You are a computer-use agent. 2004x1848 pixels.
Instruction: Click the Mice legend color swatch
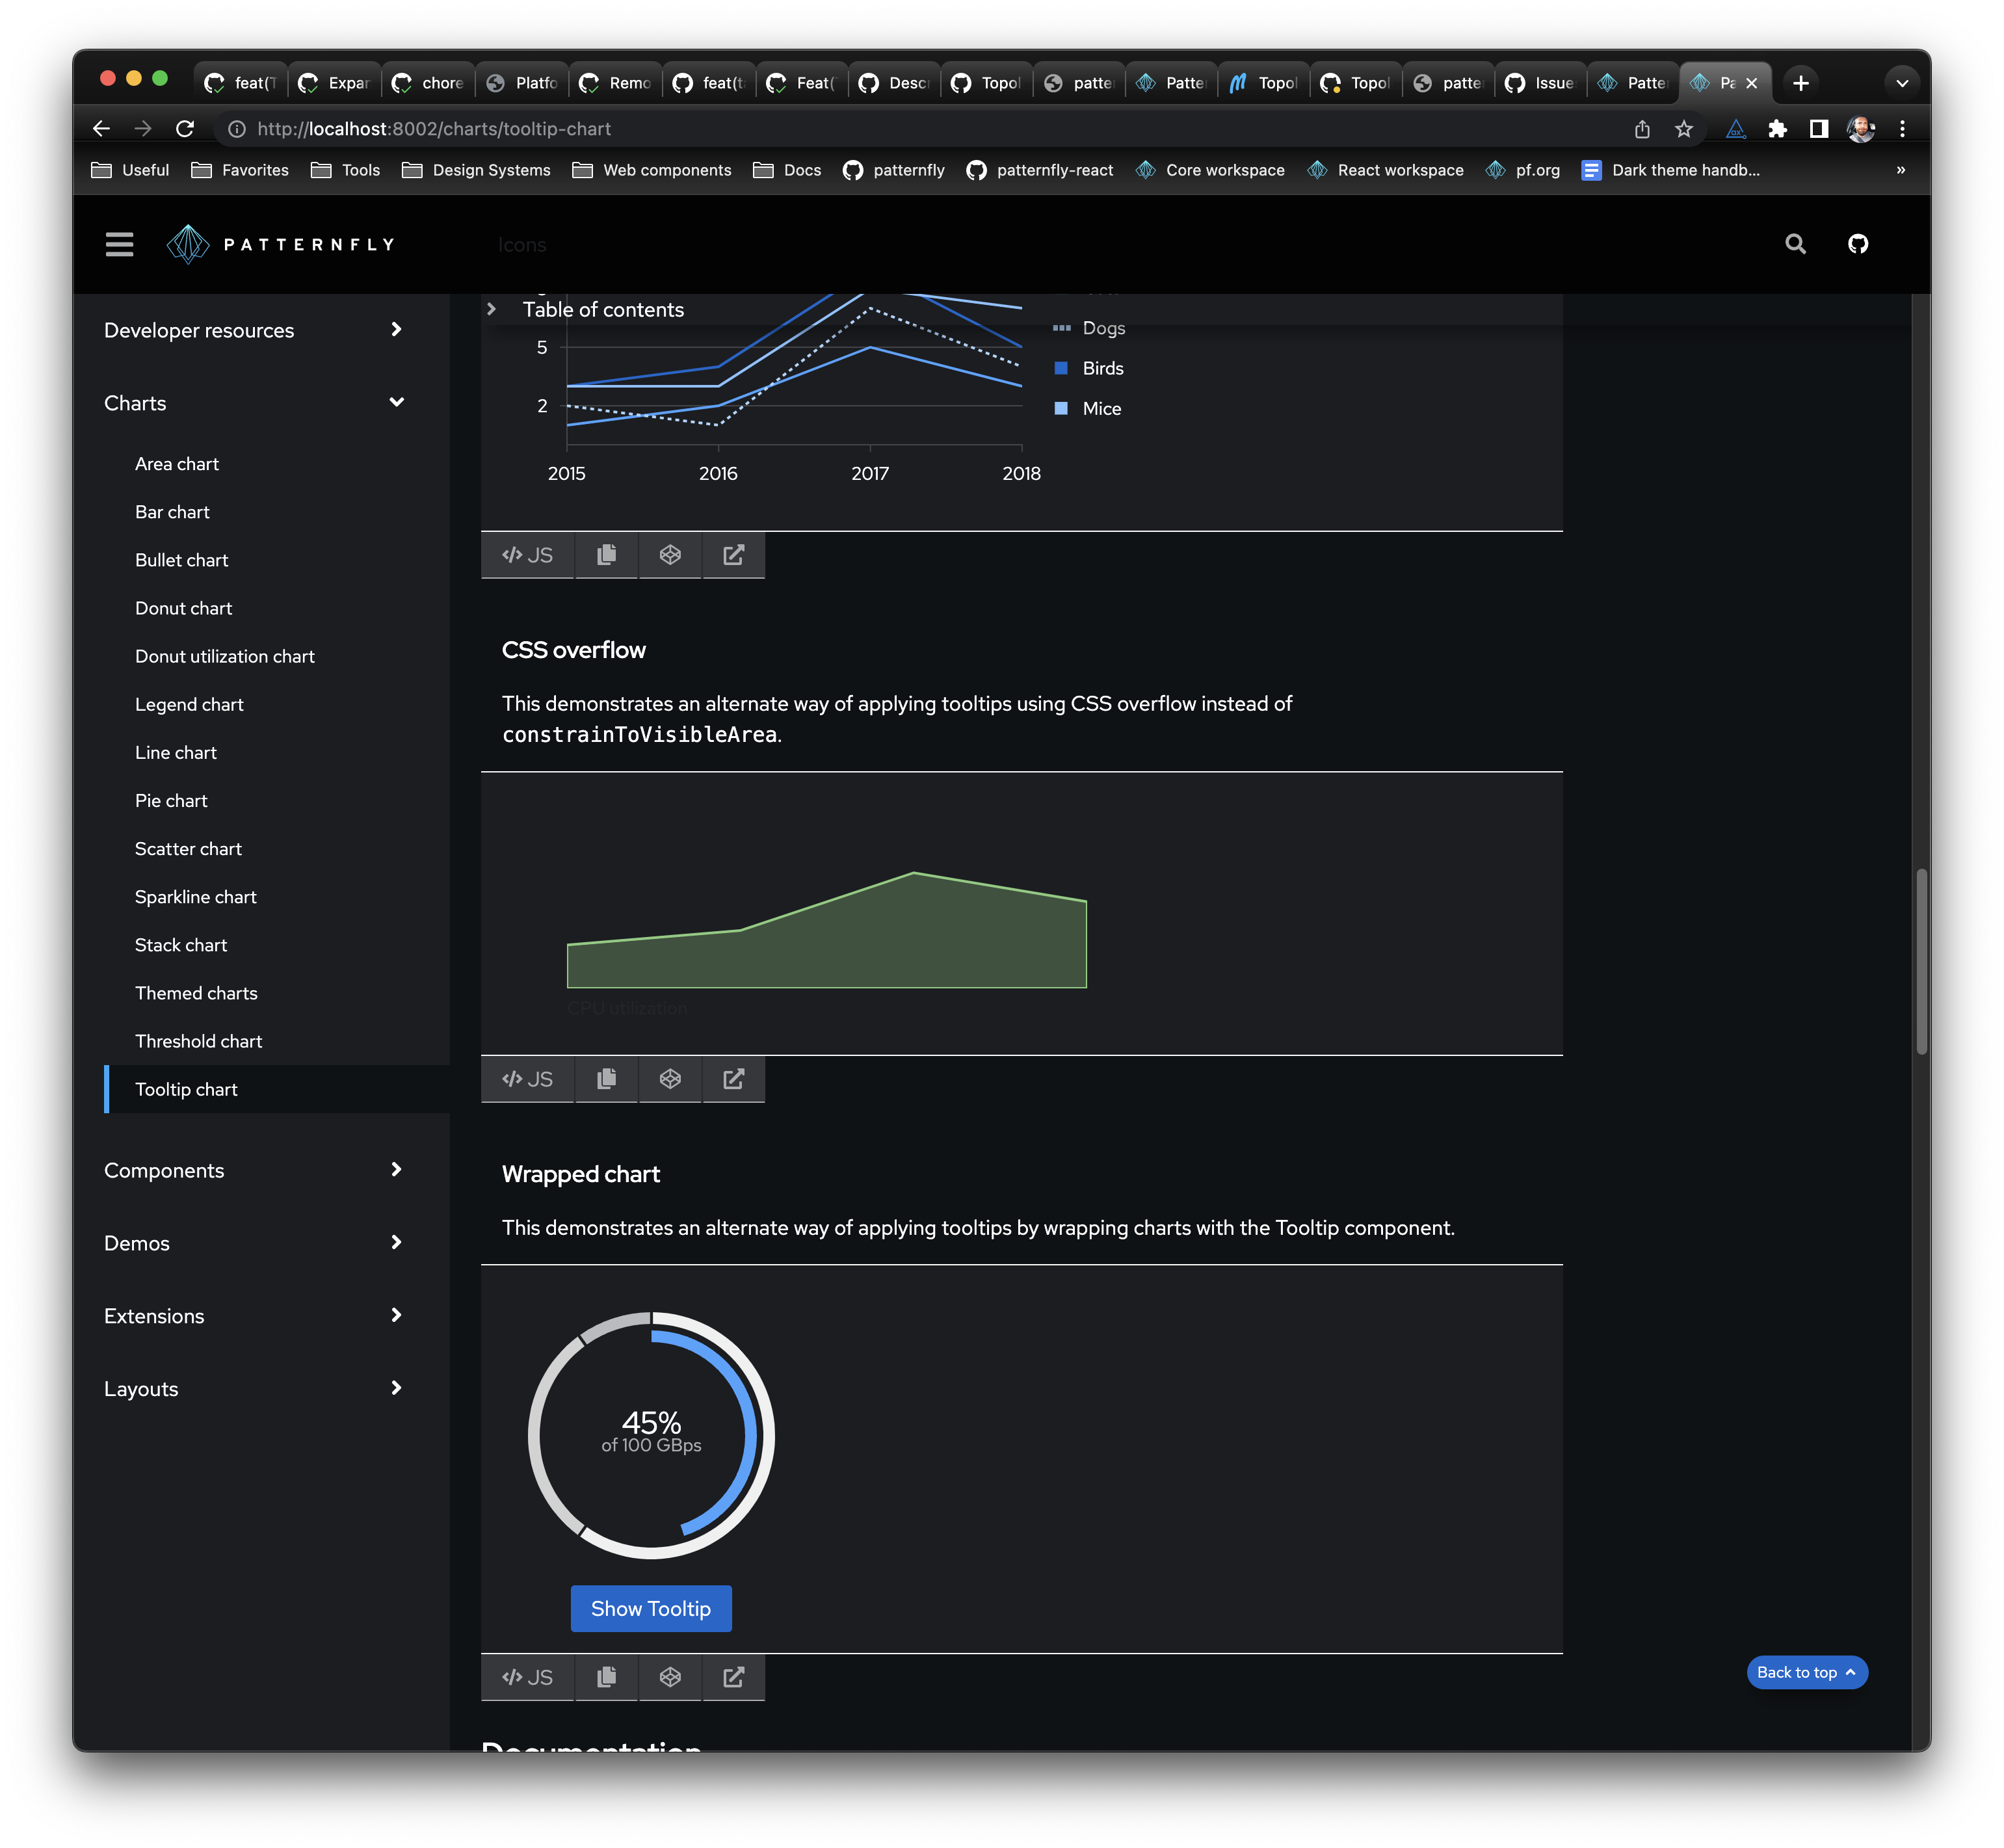click(x=1061, y=408)
